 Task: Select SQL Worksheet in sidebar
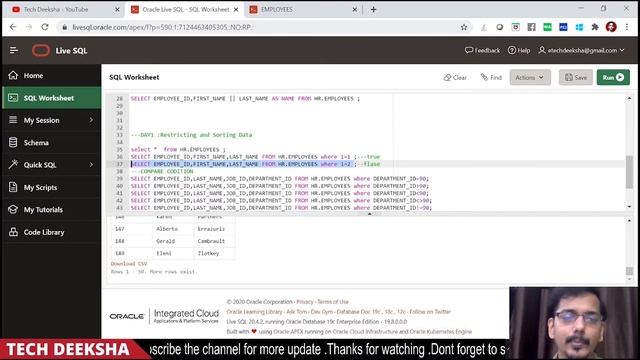coord(51,98)
